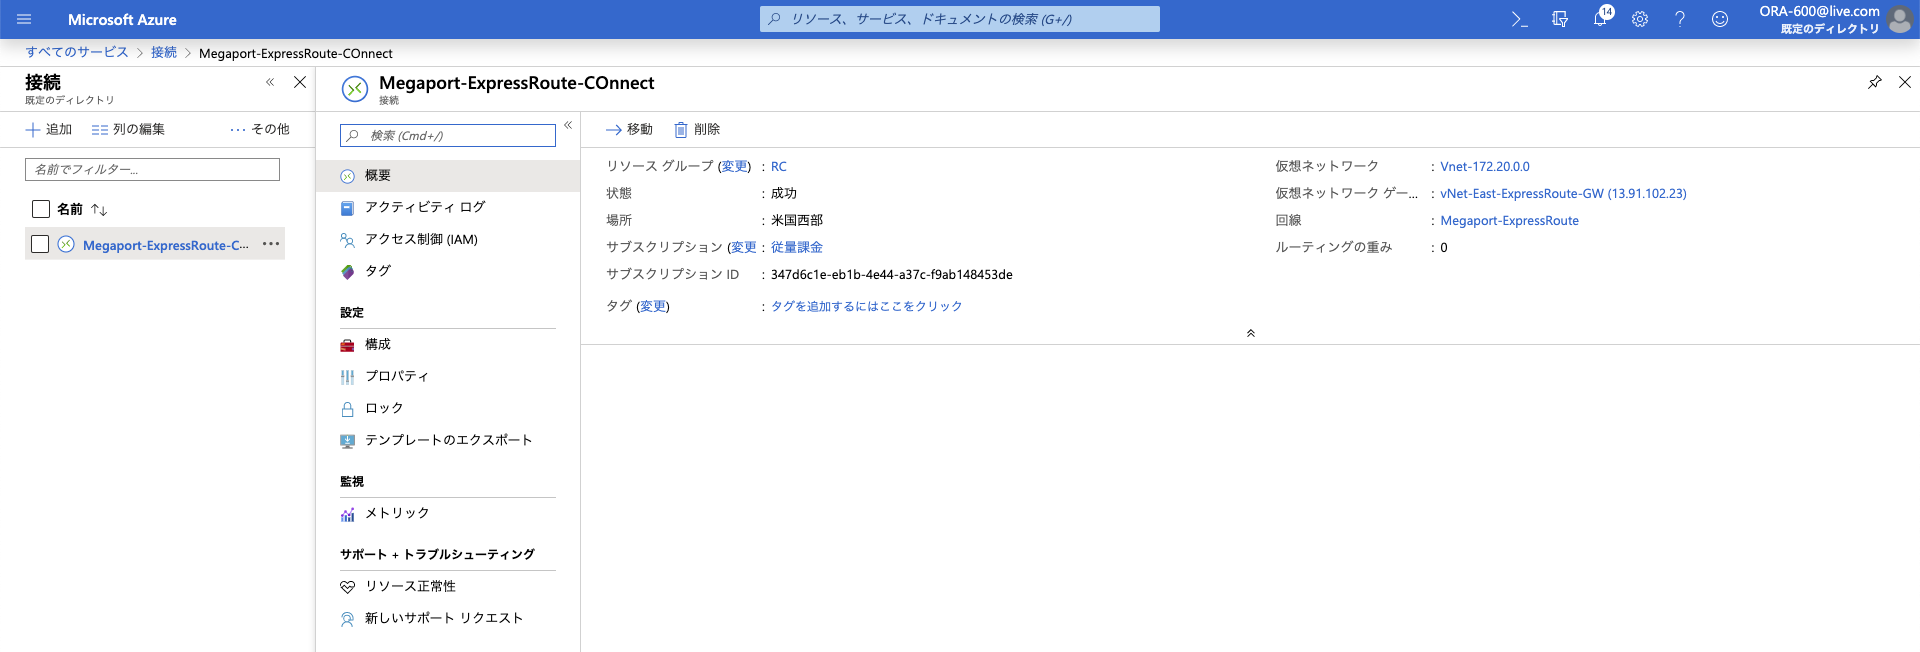Close the 接続 list blade
The height and width of the screenshot is (652, 1920).
(x=300, y=82)
